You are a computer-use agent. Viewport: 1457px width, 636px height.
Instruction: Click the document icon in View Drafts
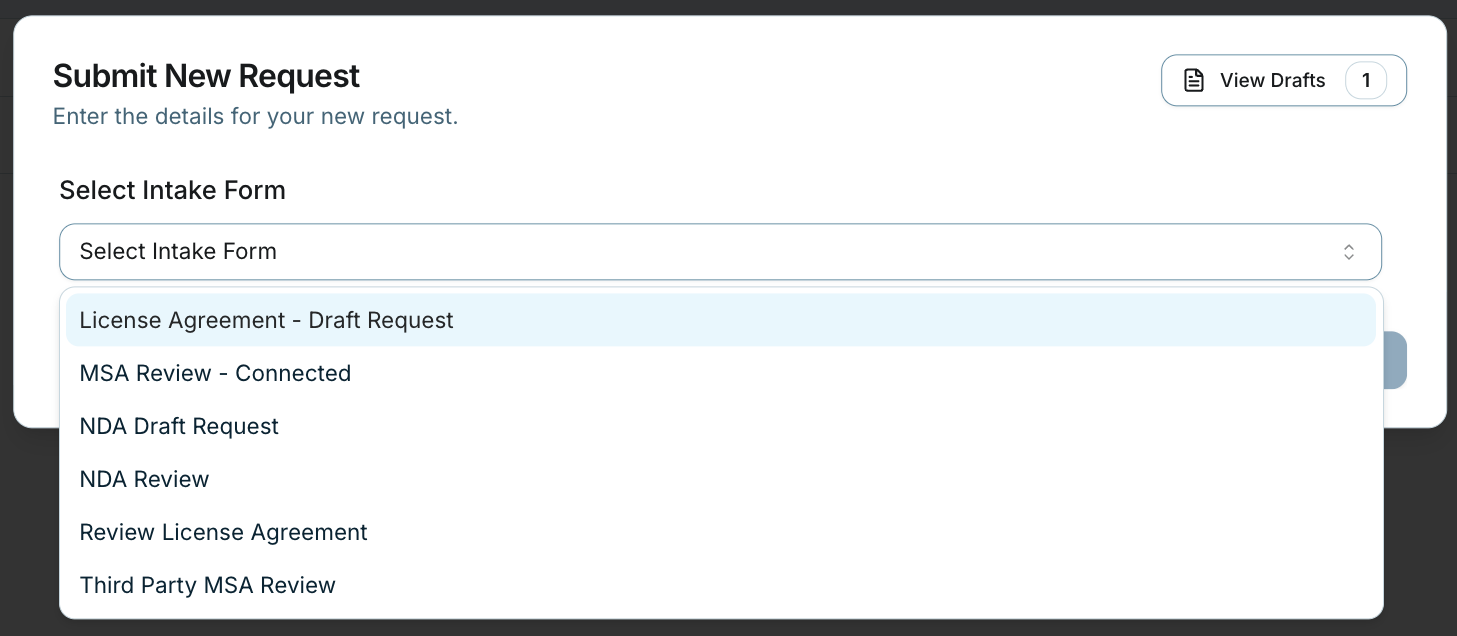tap(1193, 81)
